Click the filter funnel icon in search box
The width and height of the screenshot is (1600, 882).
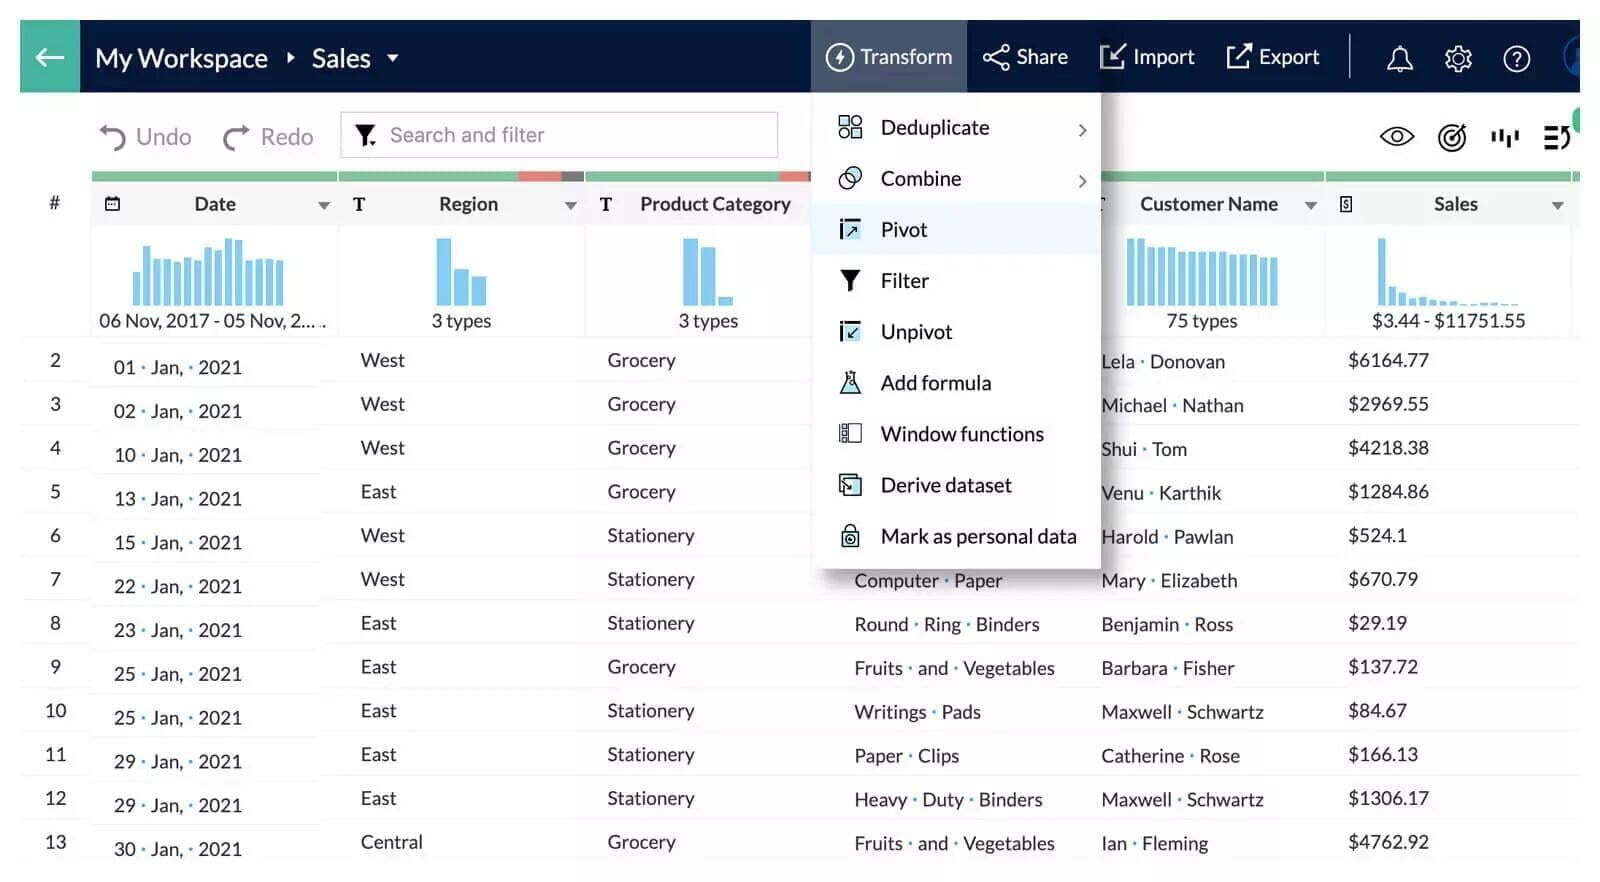[366, 135]
